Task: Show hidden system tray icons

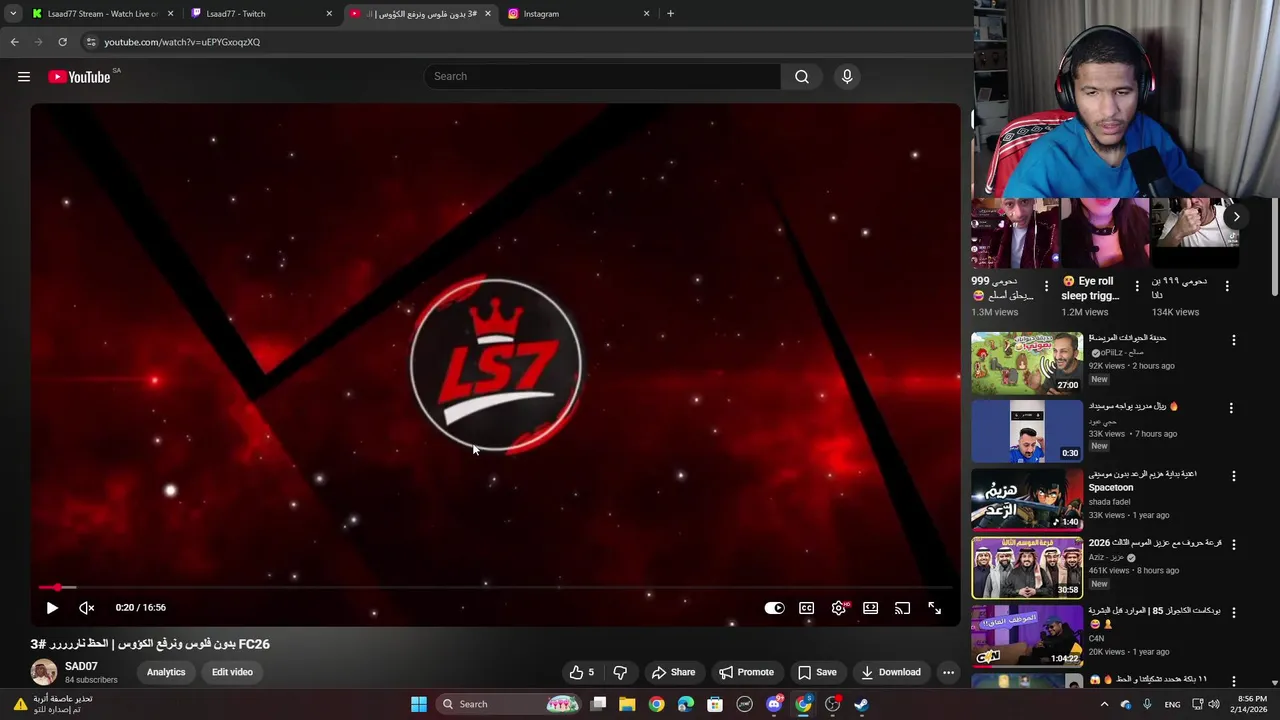Action: tap(1104, 704)
